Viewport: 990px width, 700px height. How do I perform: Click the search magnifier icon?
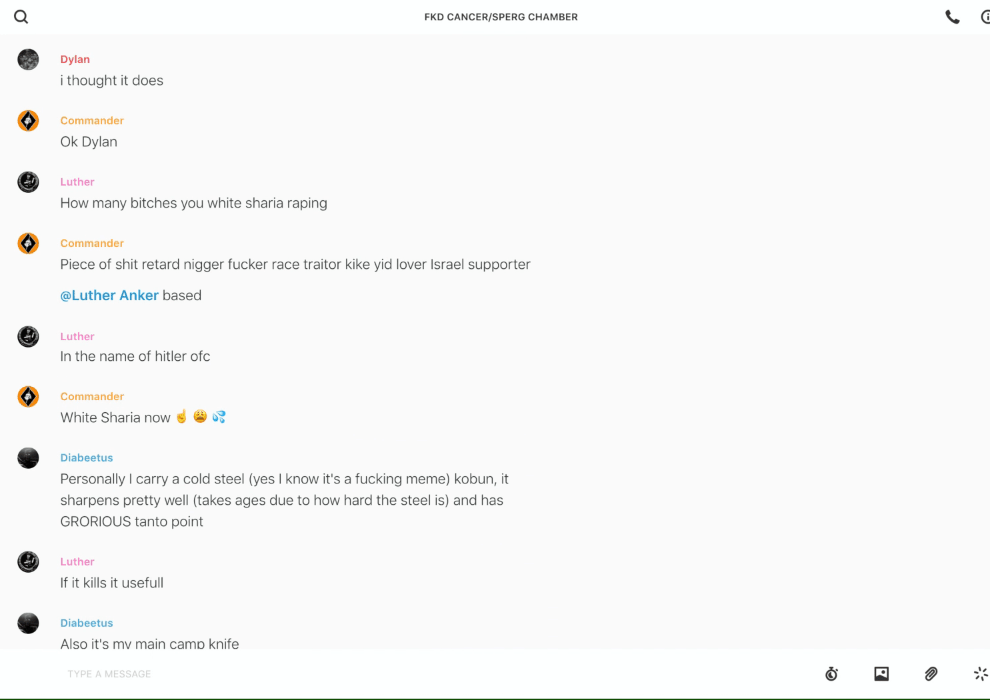(21, 17)
